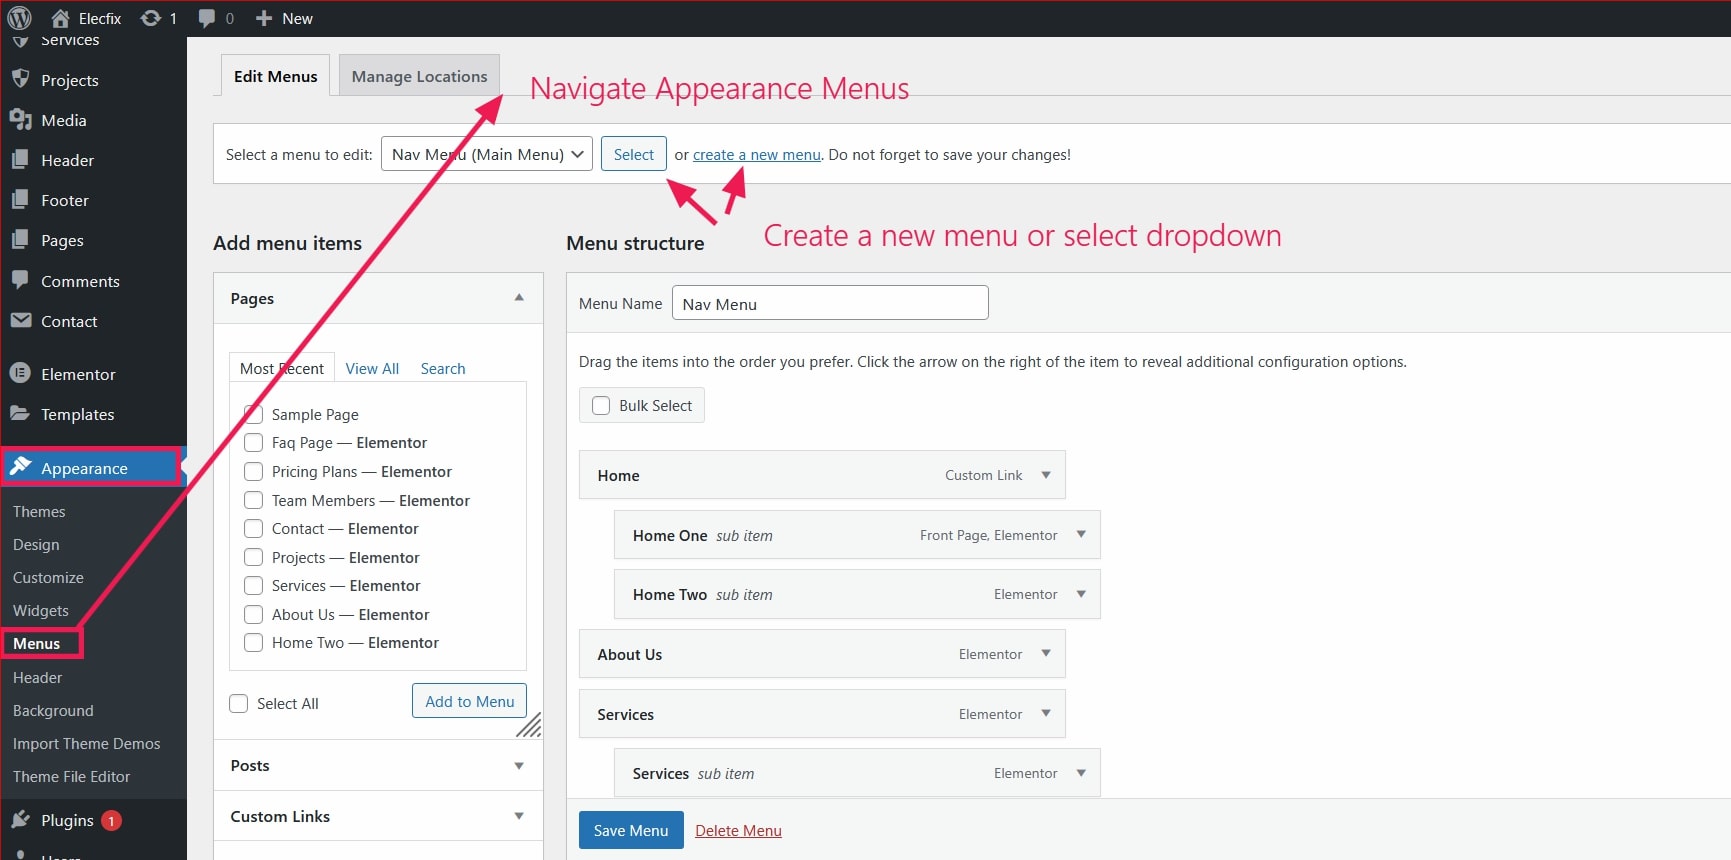The width and height of the screenshot is (1731, 860).
Task: Click the WordPress logo icon
Action: tap(19, 18)
